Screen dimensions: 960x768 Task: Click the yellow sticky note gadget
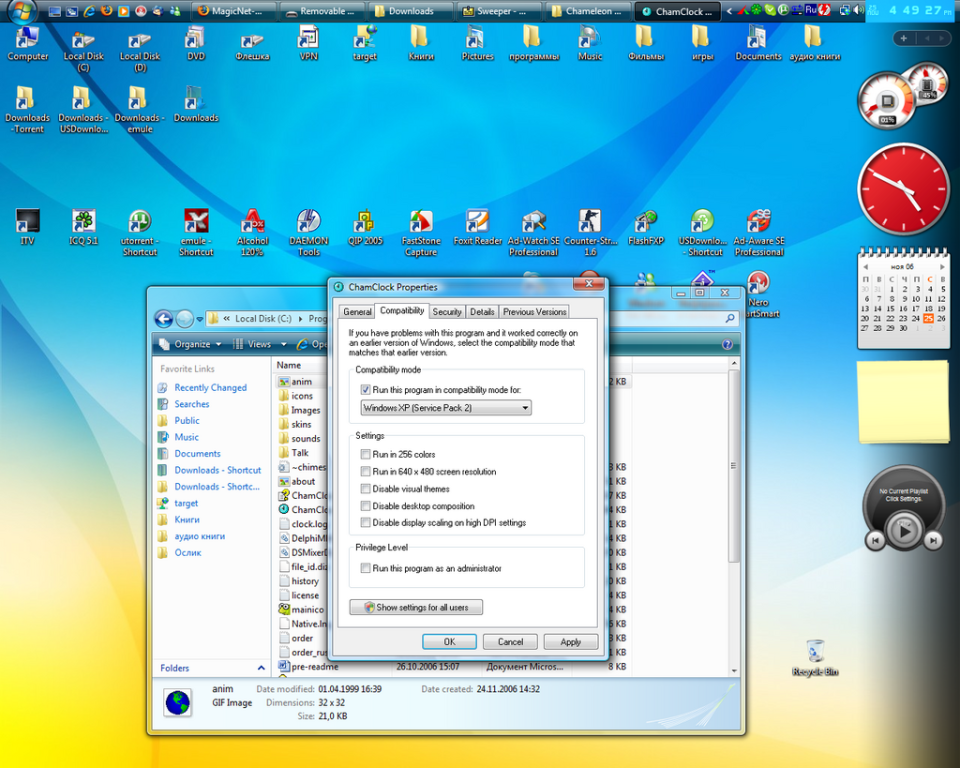(x=904, y=401)
